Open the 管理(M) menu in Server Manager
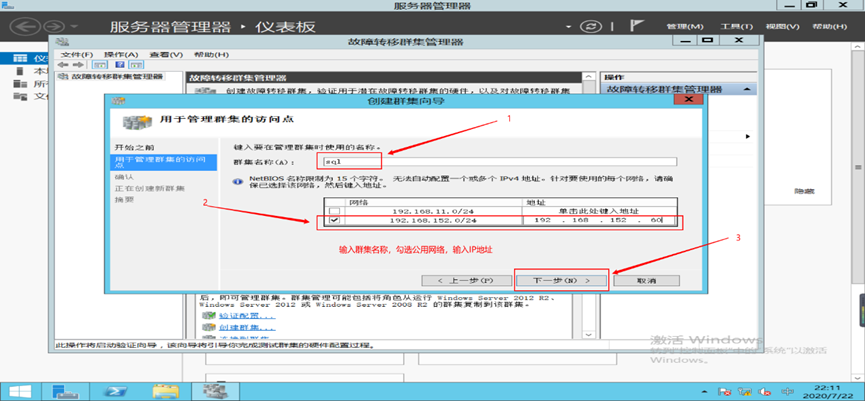The height and width of the screenshot is (401, 865). [x=685, y=26]
